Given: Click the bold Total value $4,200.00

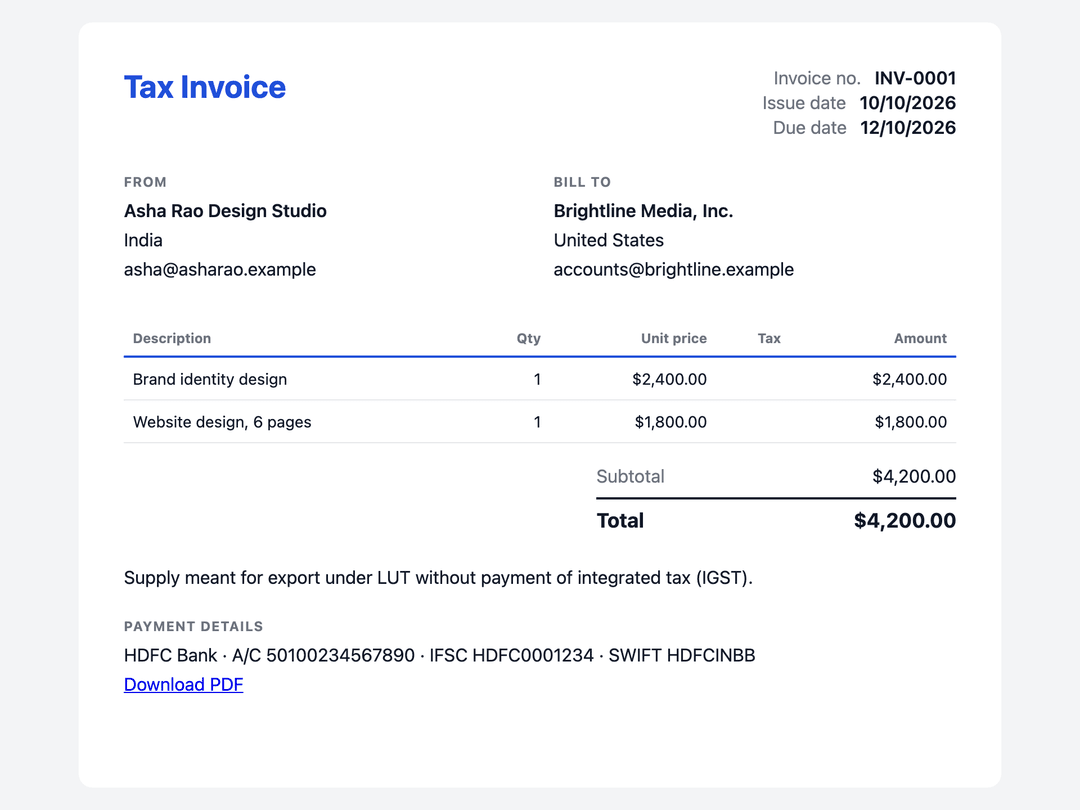Looking at the screenshot, I should 904,521.
